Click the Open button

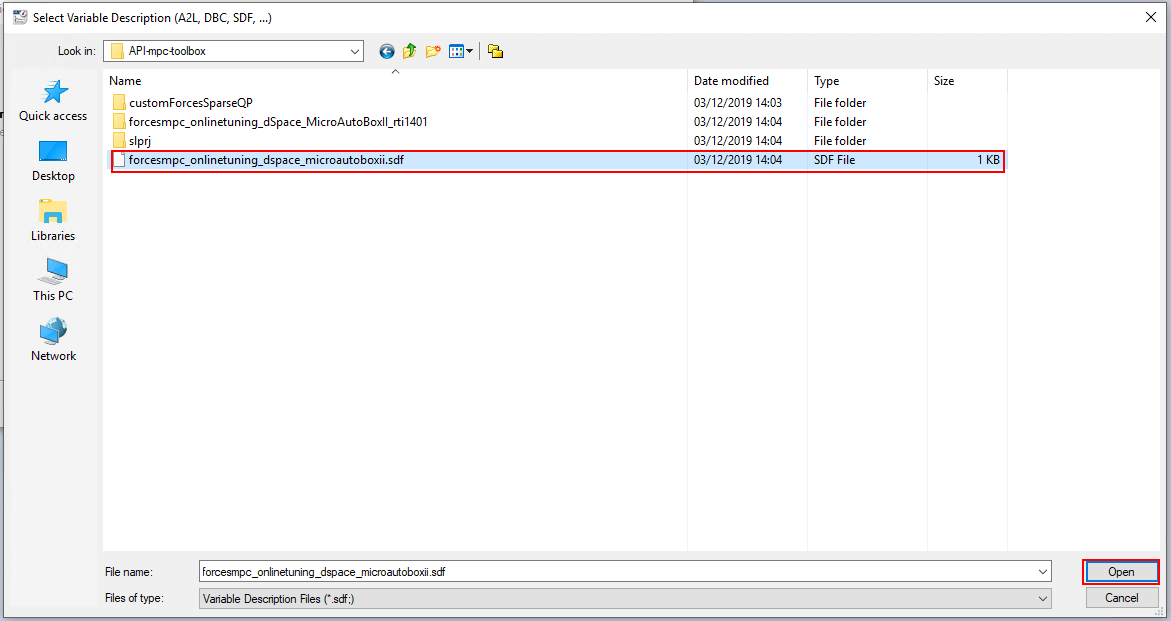click(x=1120, y=572)
